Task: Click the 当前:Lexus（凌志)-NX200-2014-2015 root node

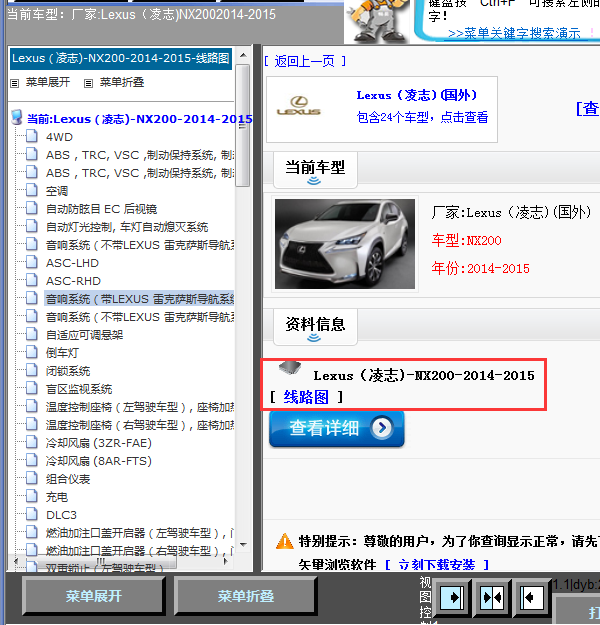Action: [x=140, y=119]
